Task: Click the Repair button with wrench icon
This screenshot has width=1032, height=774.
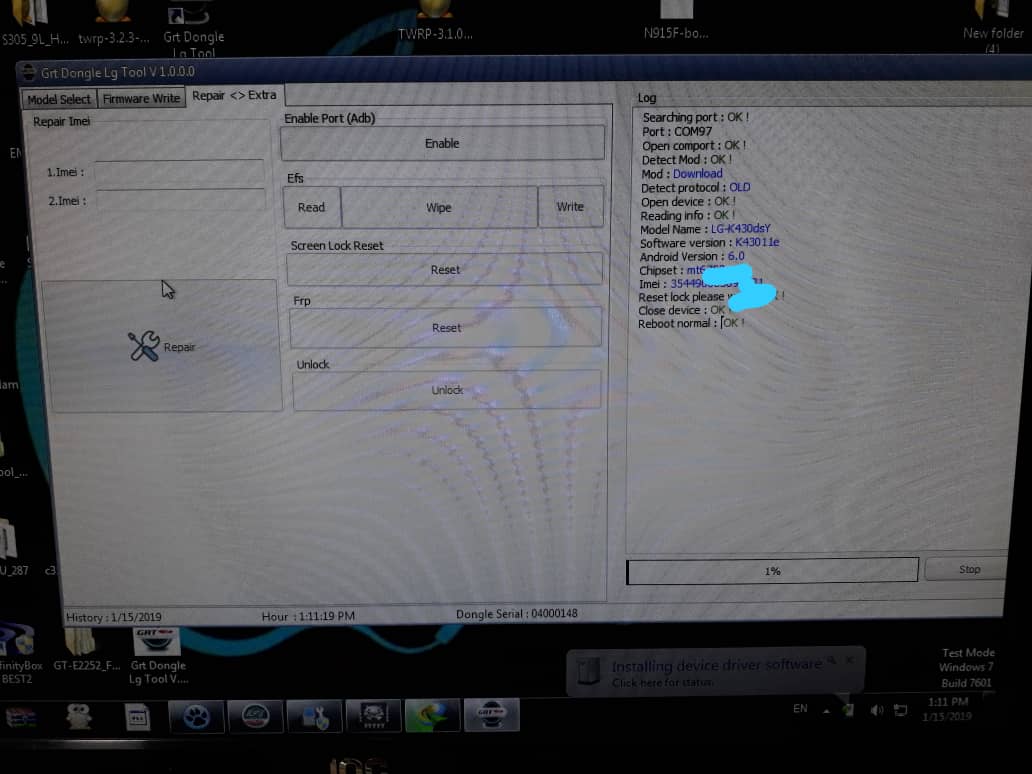Action: pyautogui.click(x=162, y=346)
